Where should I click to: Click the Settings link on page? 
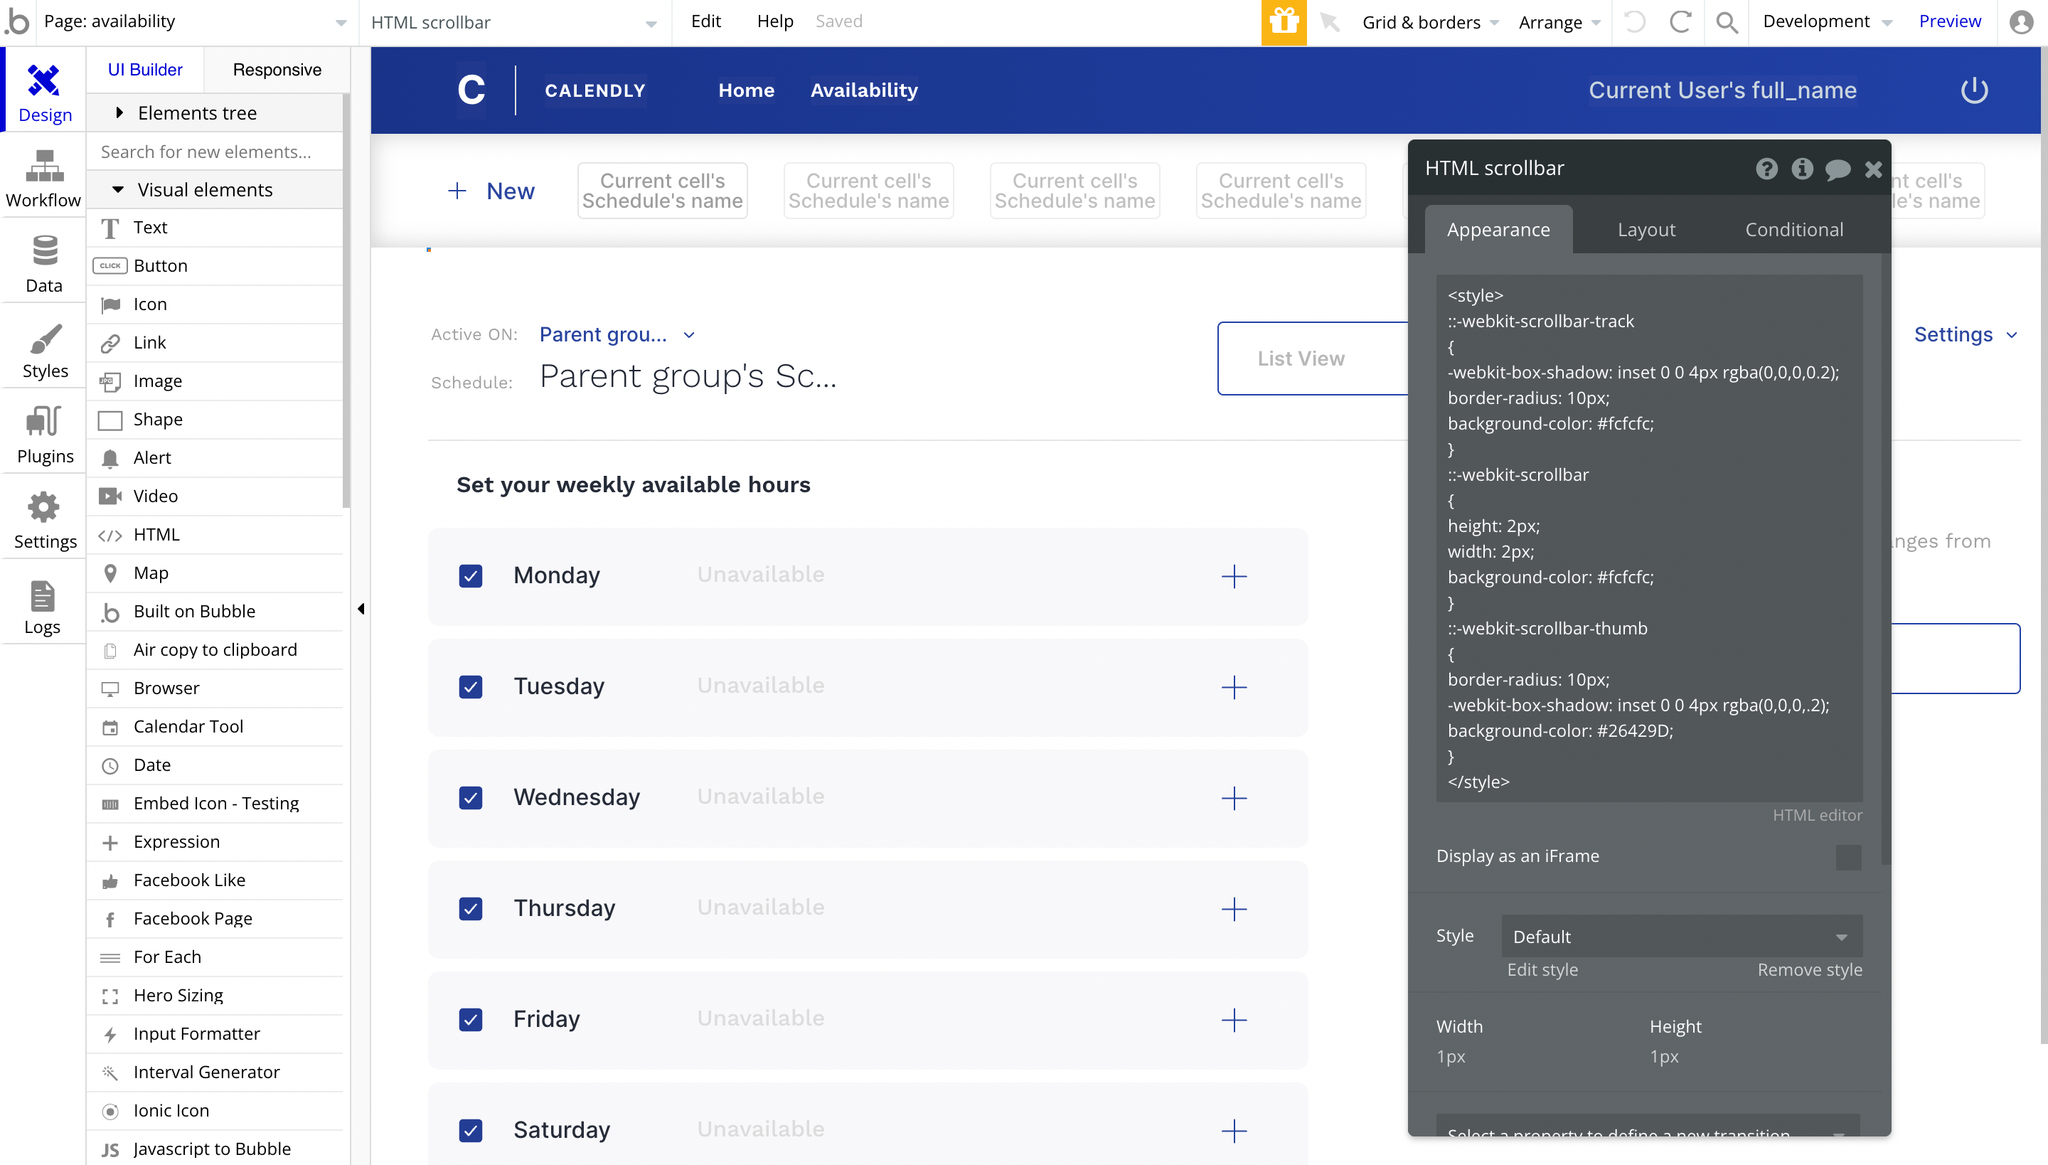pos(1965,335)
